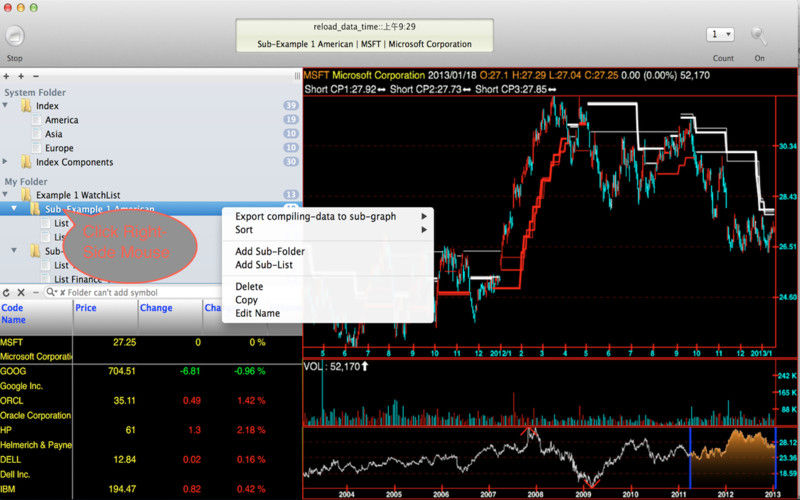
Task: Click the reload_data_time info display
Action: coord(364,35)
